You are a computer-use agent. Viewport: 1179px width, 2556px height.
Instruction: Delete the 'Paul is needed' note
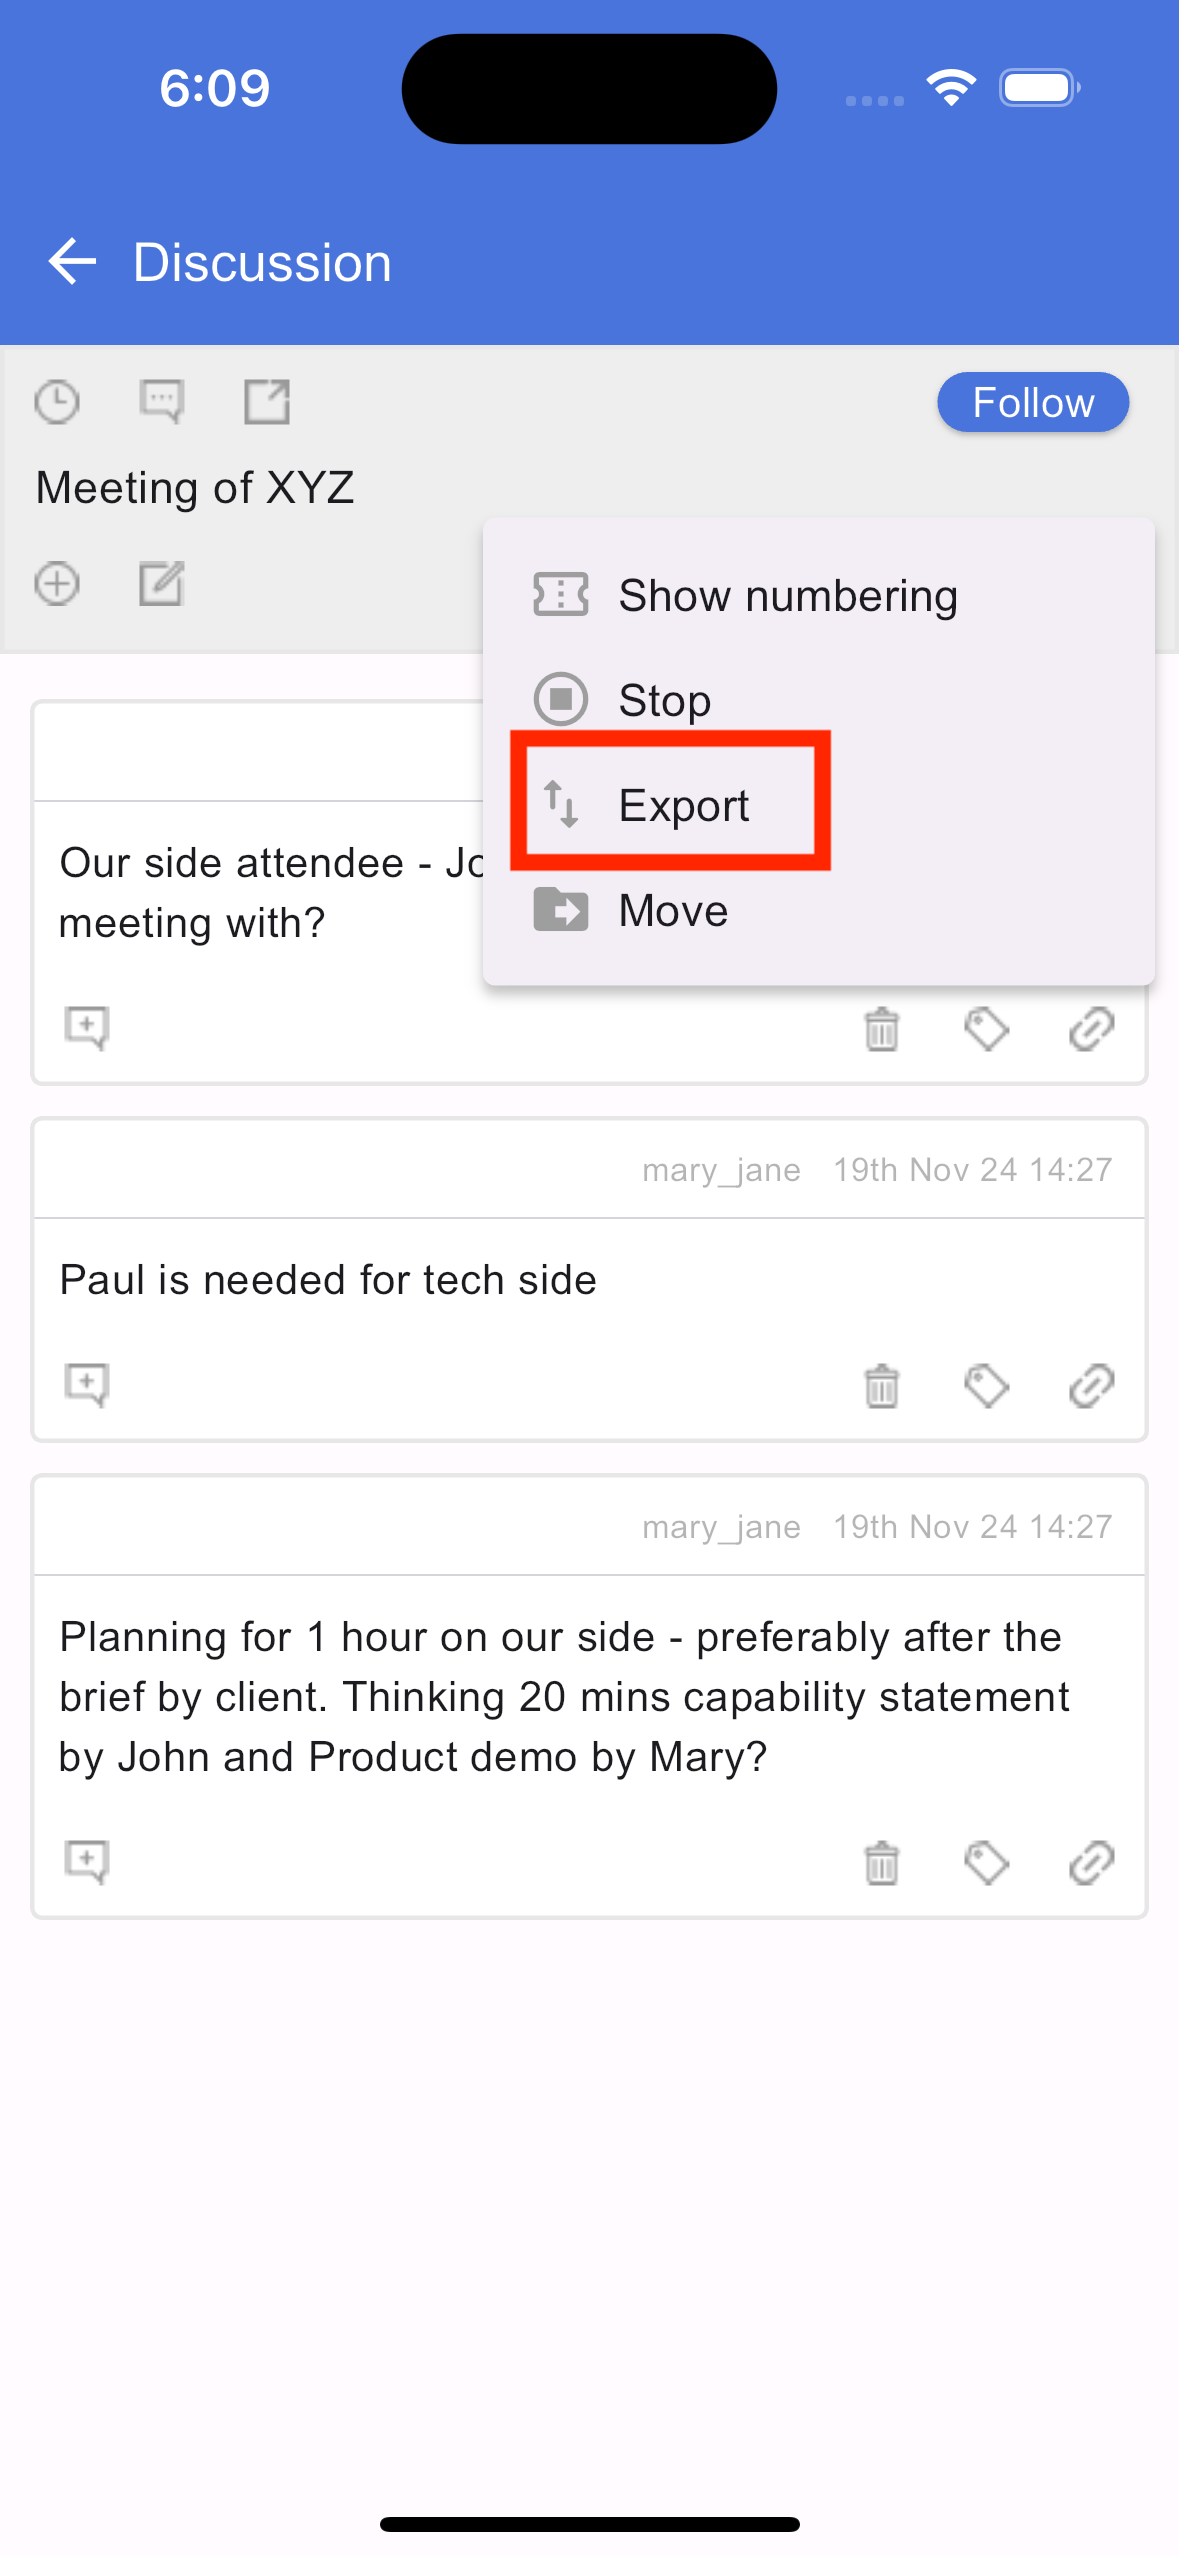click(882, 1386)
